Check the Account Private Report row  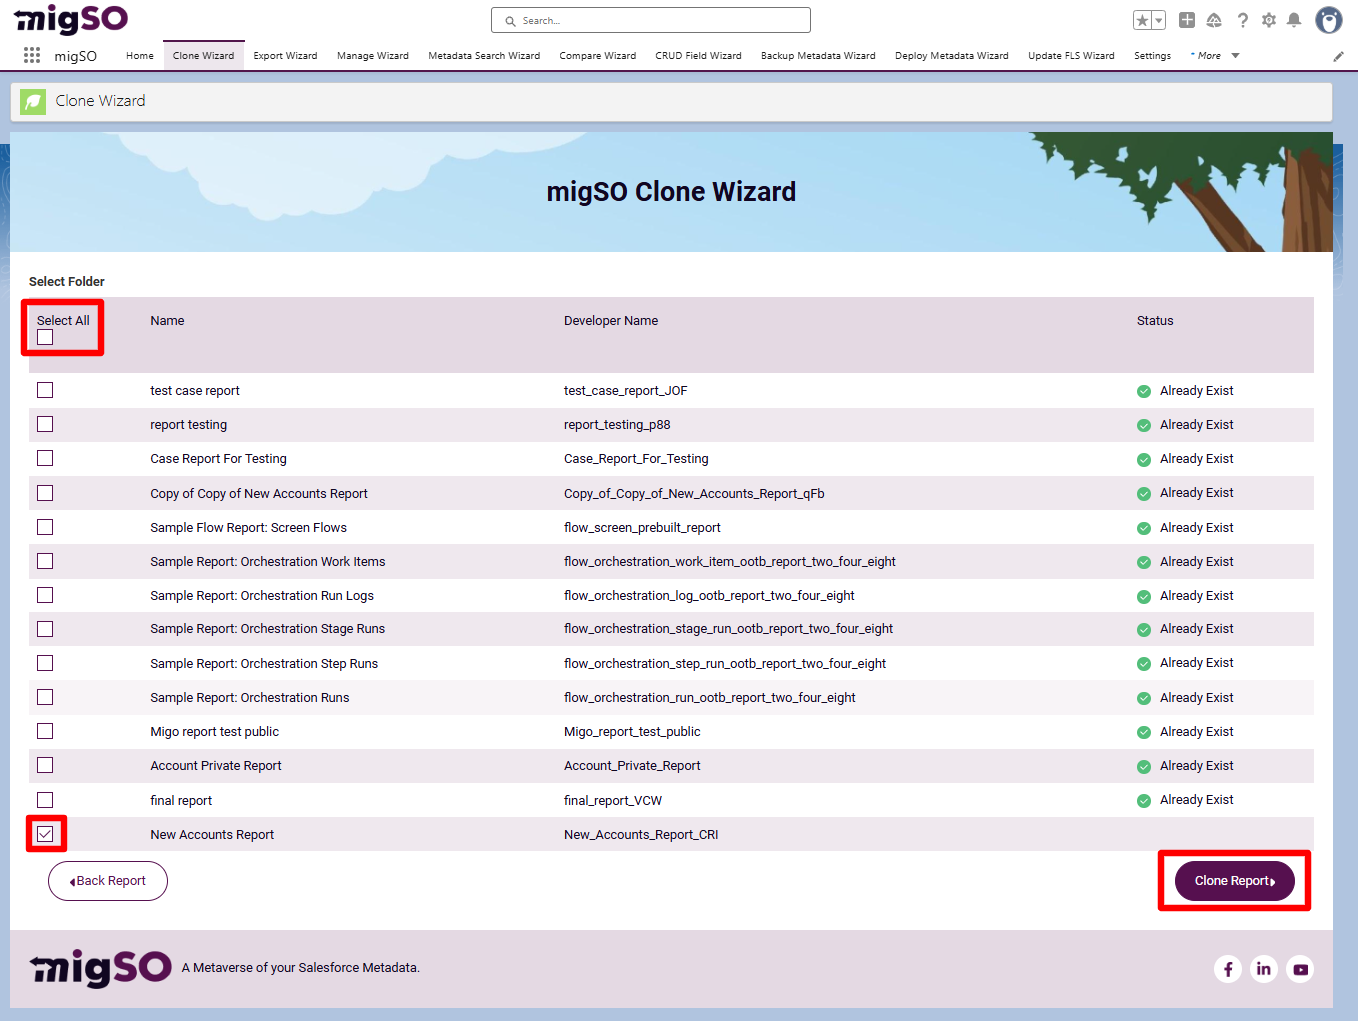(44, 765)
